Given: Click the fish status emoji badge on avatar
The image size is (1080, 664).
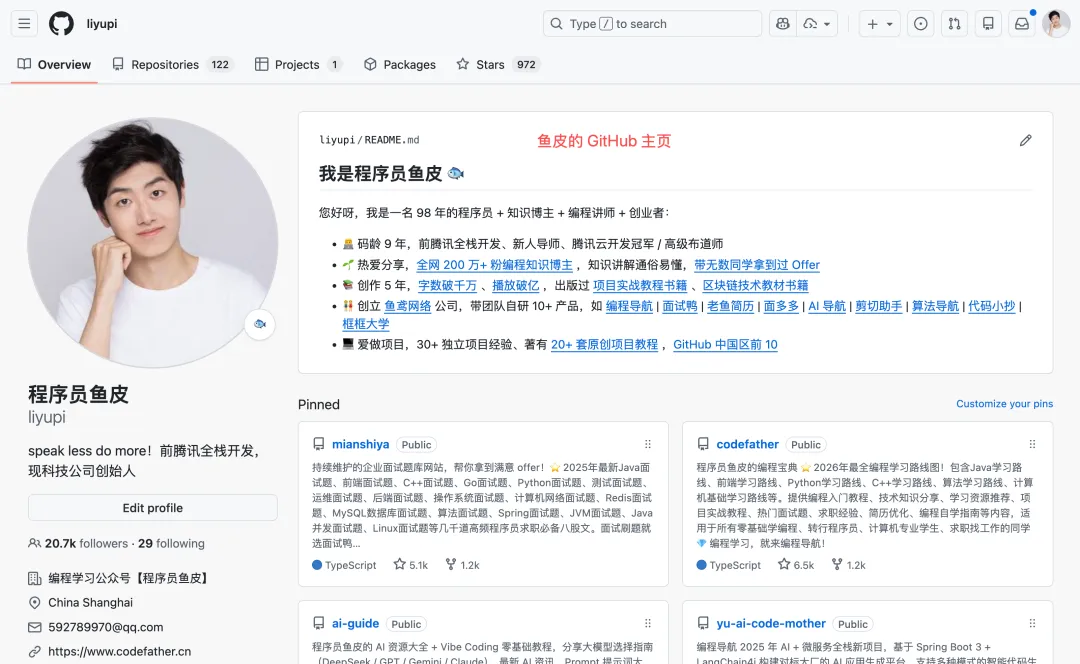Looking at the screenshot, I should tap(260, 324).
